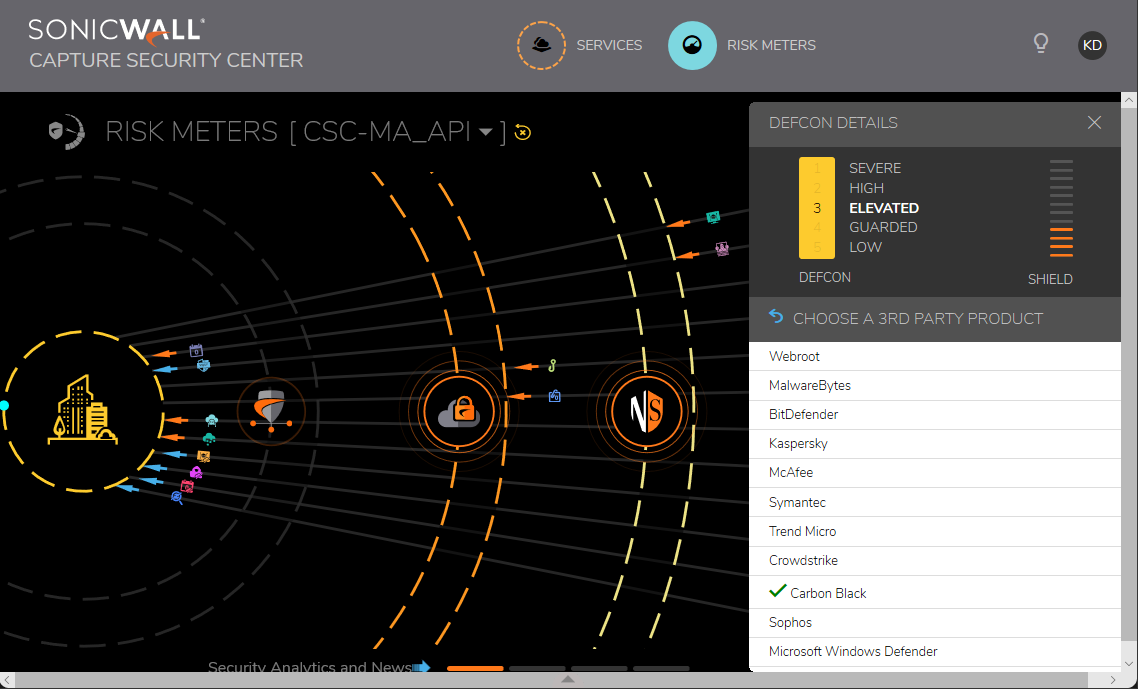Click the GUARDED threat level label
The width and height of the screenshot is (1138, 689).
coord(883,227)
